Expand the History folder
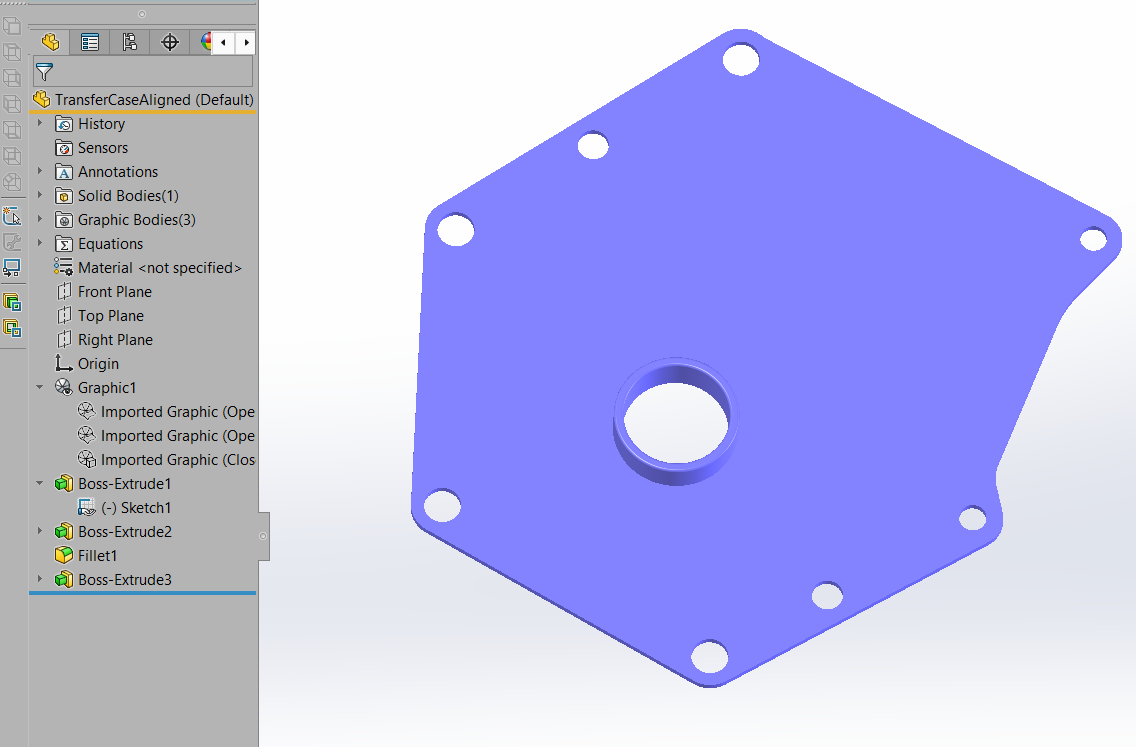This screenshot has width=1136, height=747. pyautogui.click(x=40, y=124)
